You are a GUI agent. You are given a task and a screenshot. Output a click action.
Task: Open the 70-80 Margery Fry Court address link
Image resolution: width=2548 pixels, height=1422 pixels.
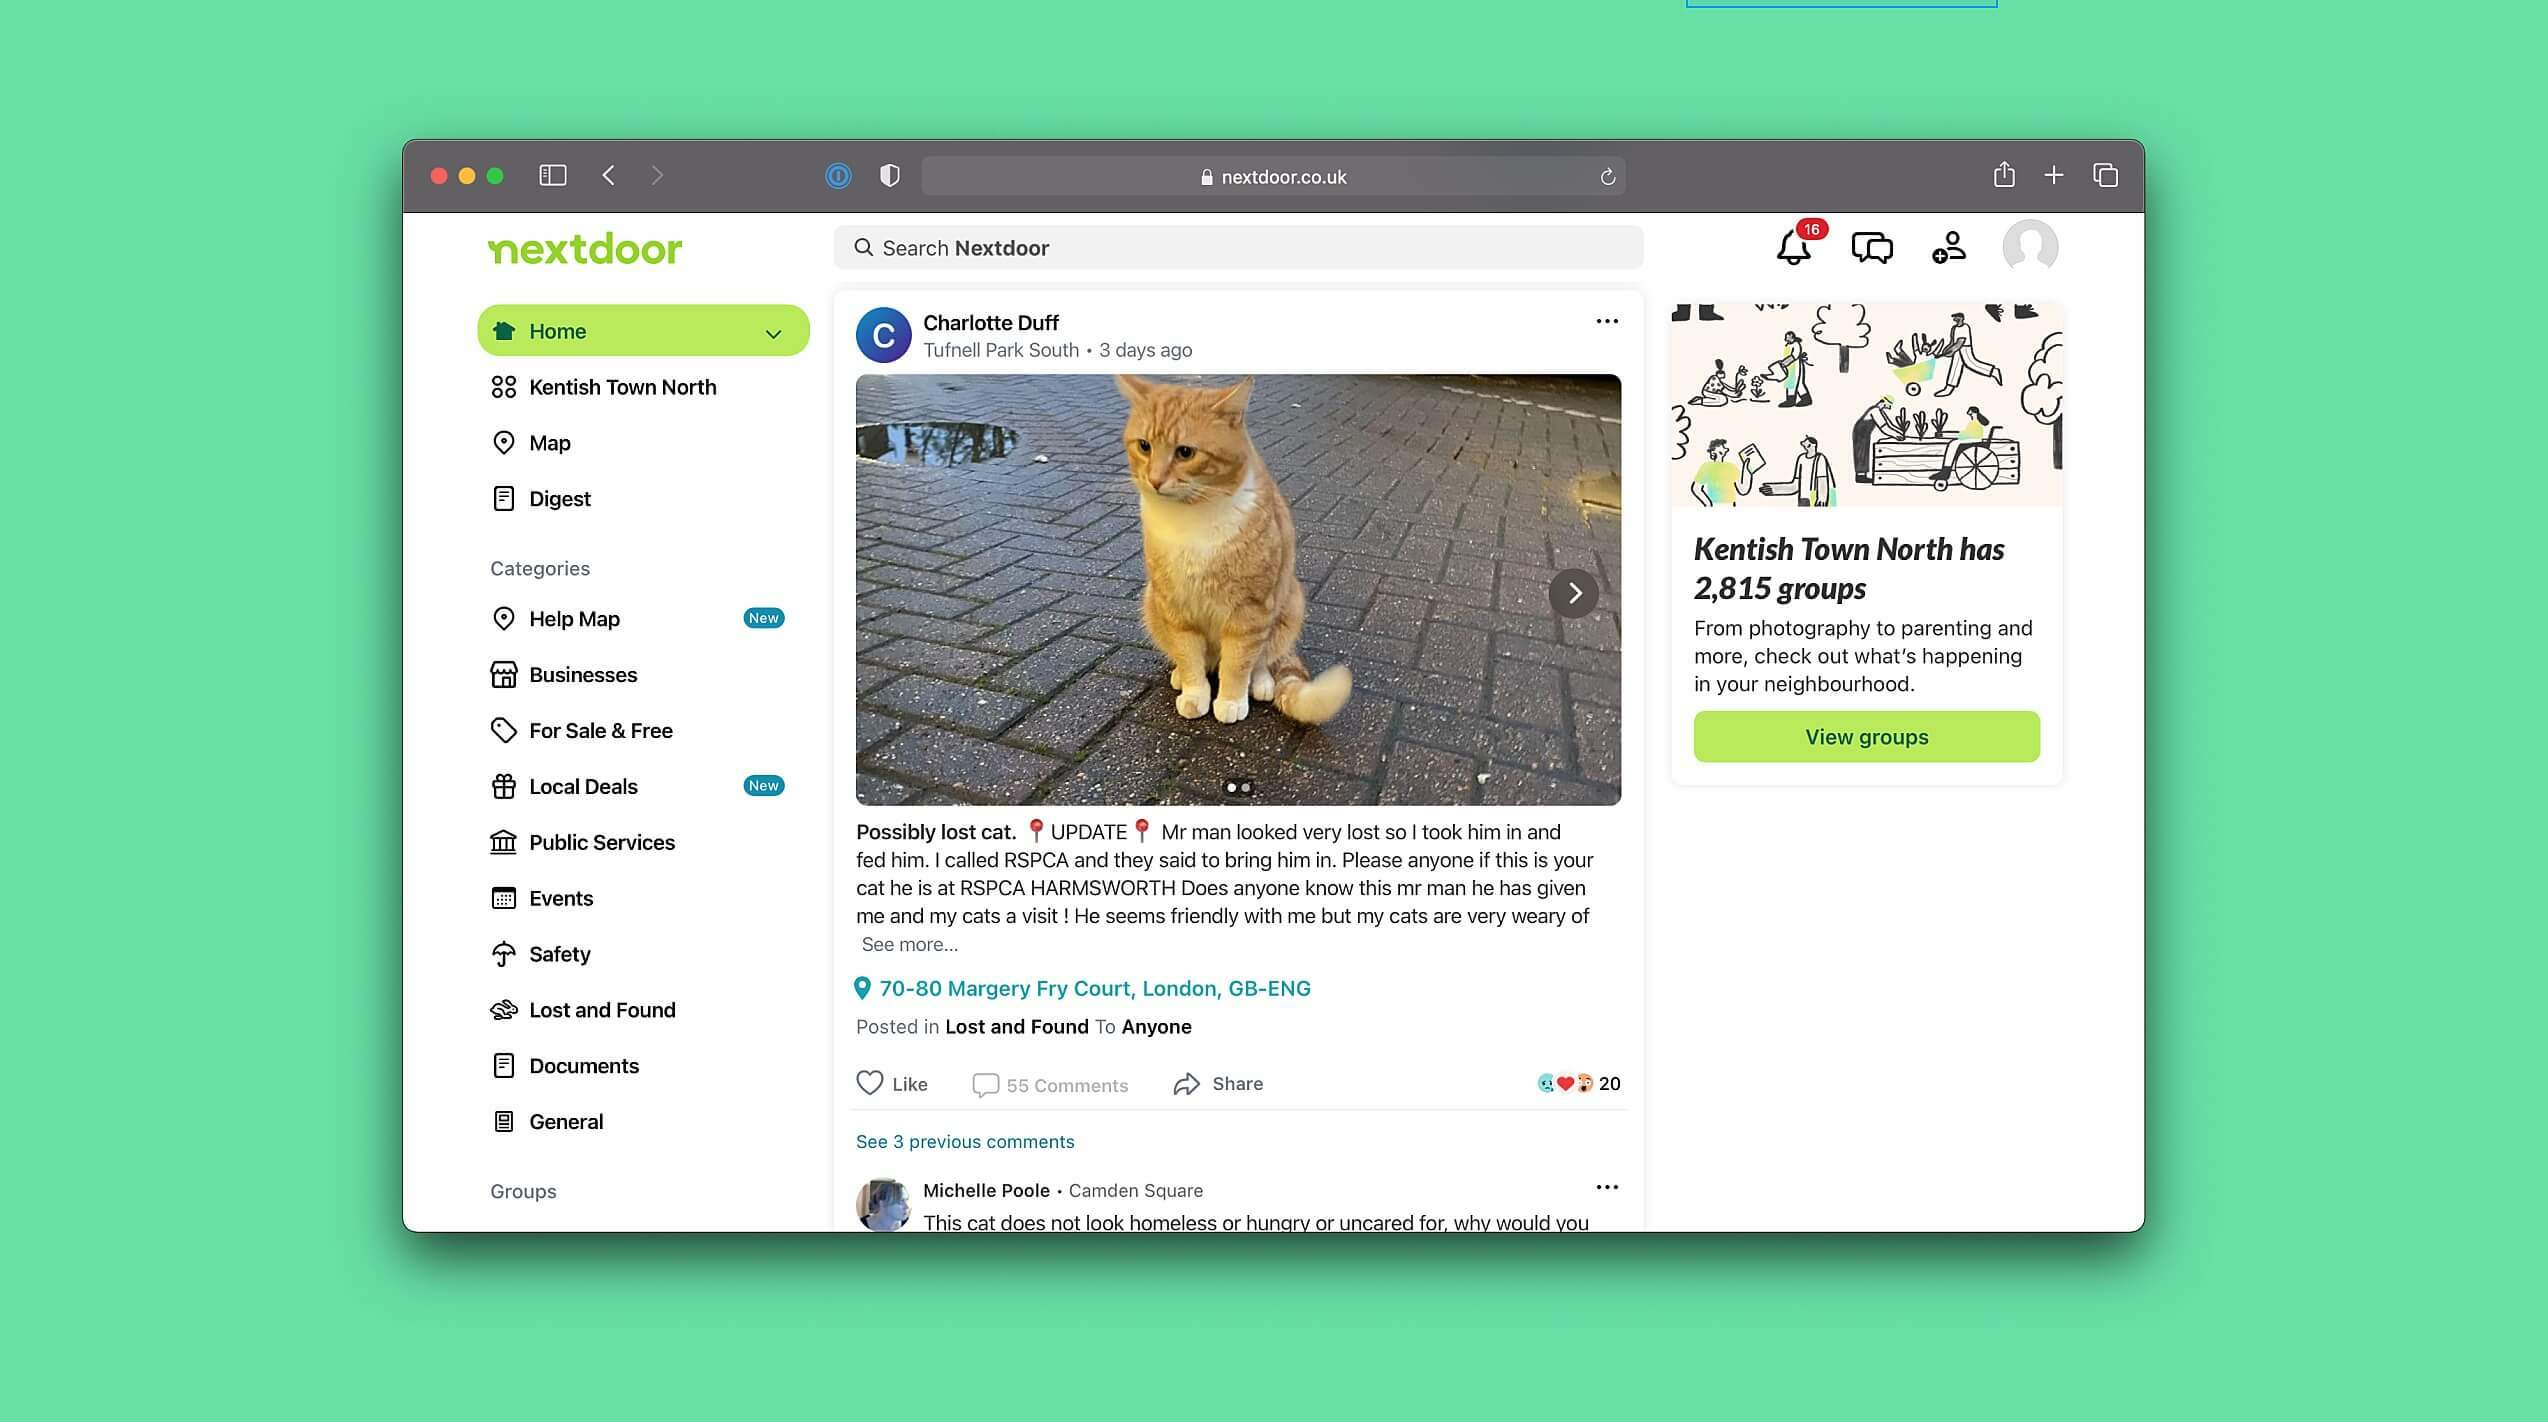1095,988
